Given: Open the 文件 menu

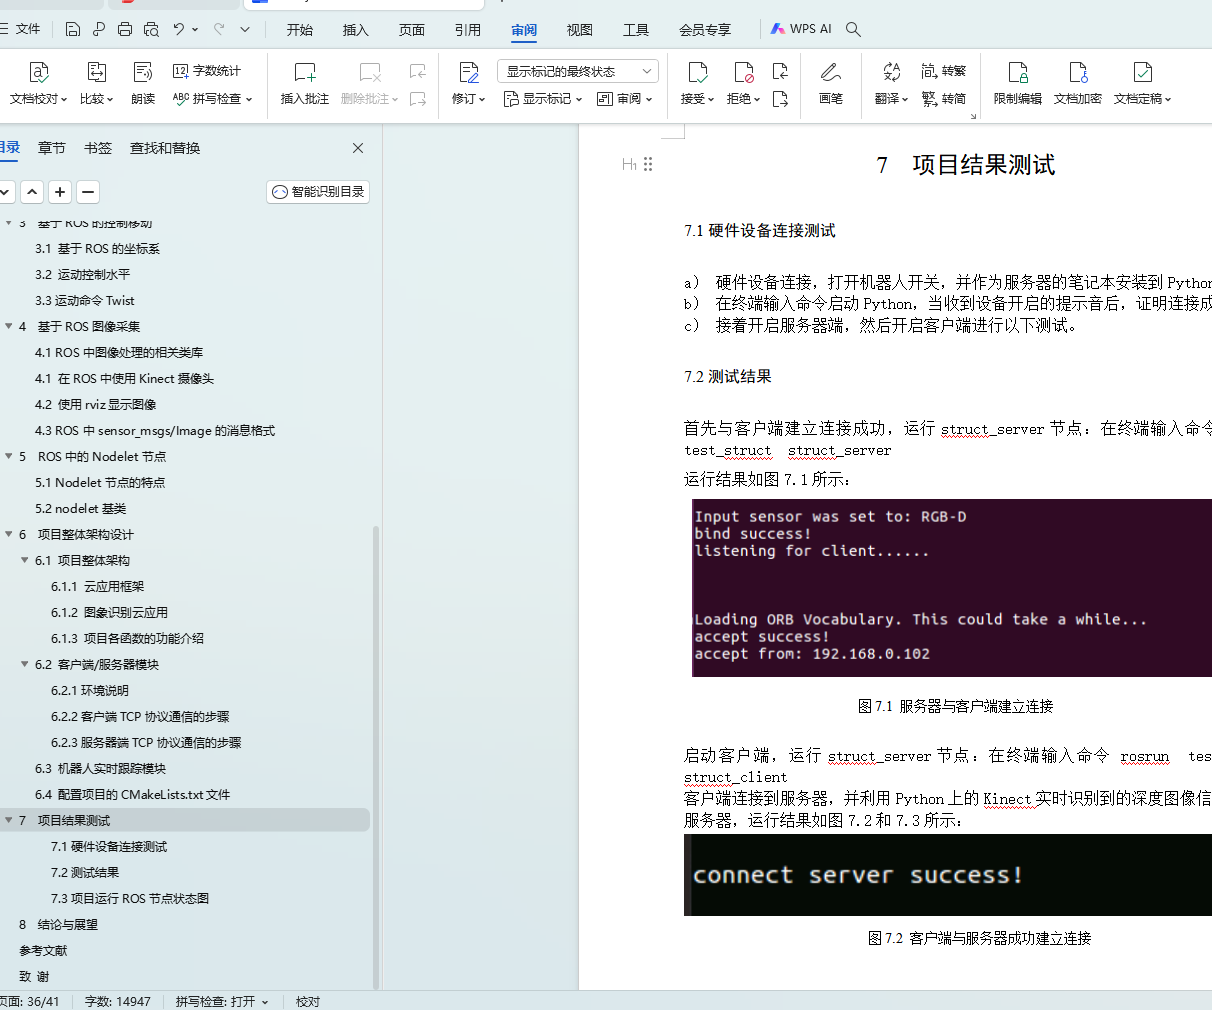Looking at the screenshot, I should [21, 29].
